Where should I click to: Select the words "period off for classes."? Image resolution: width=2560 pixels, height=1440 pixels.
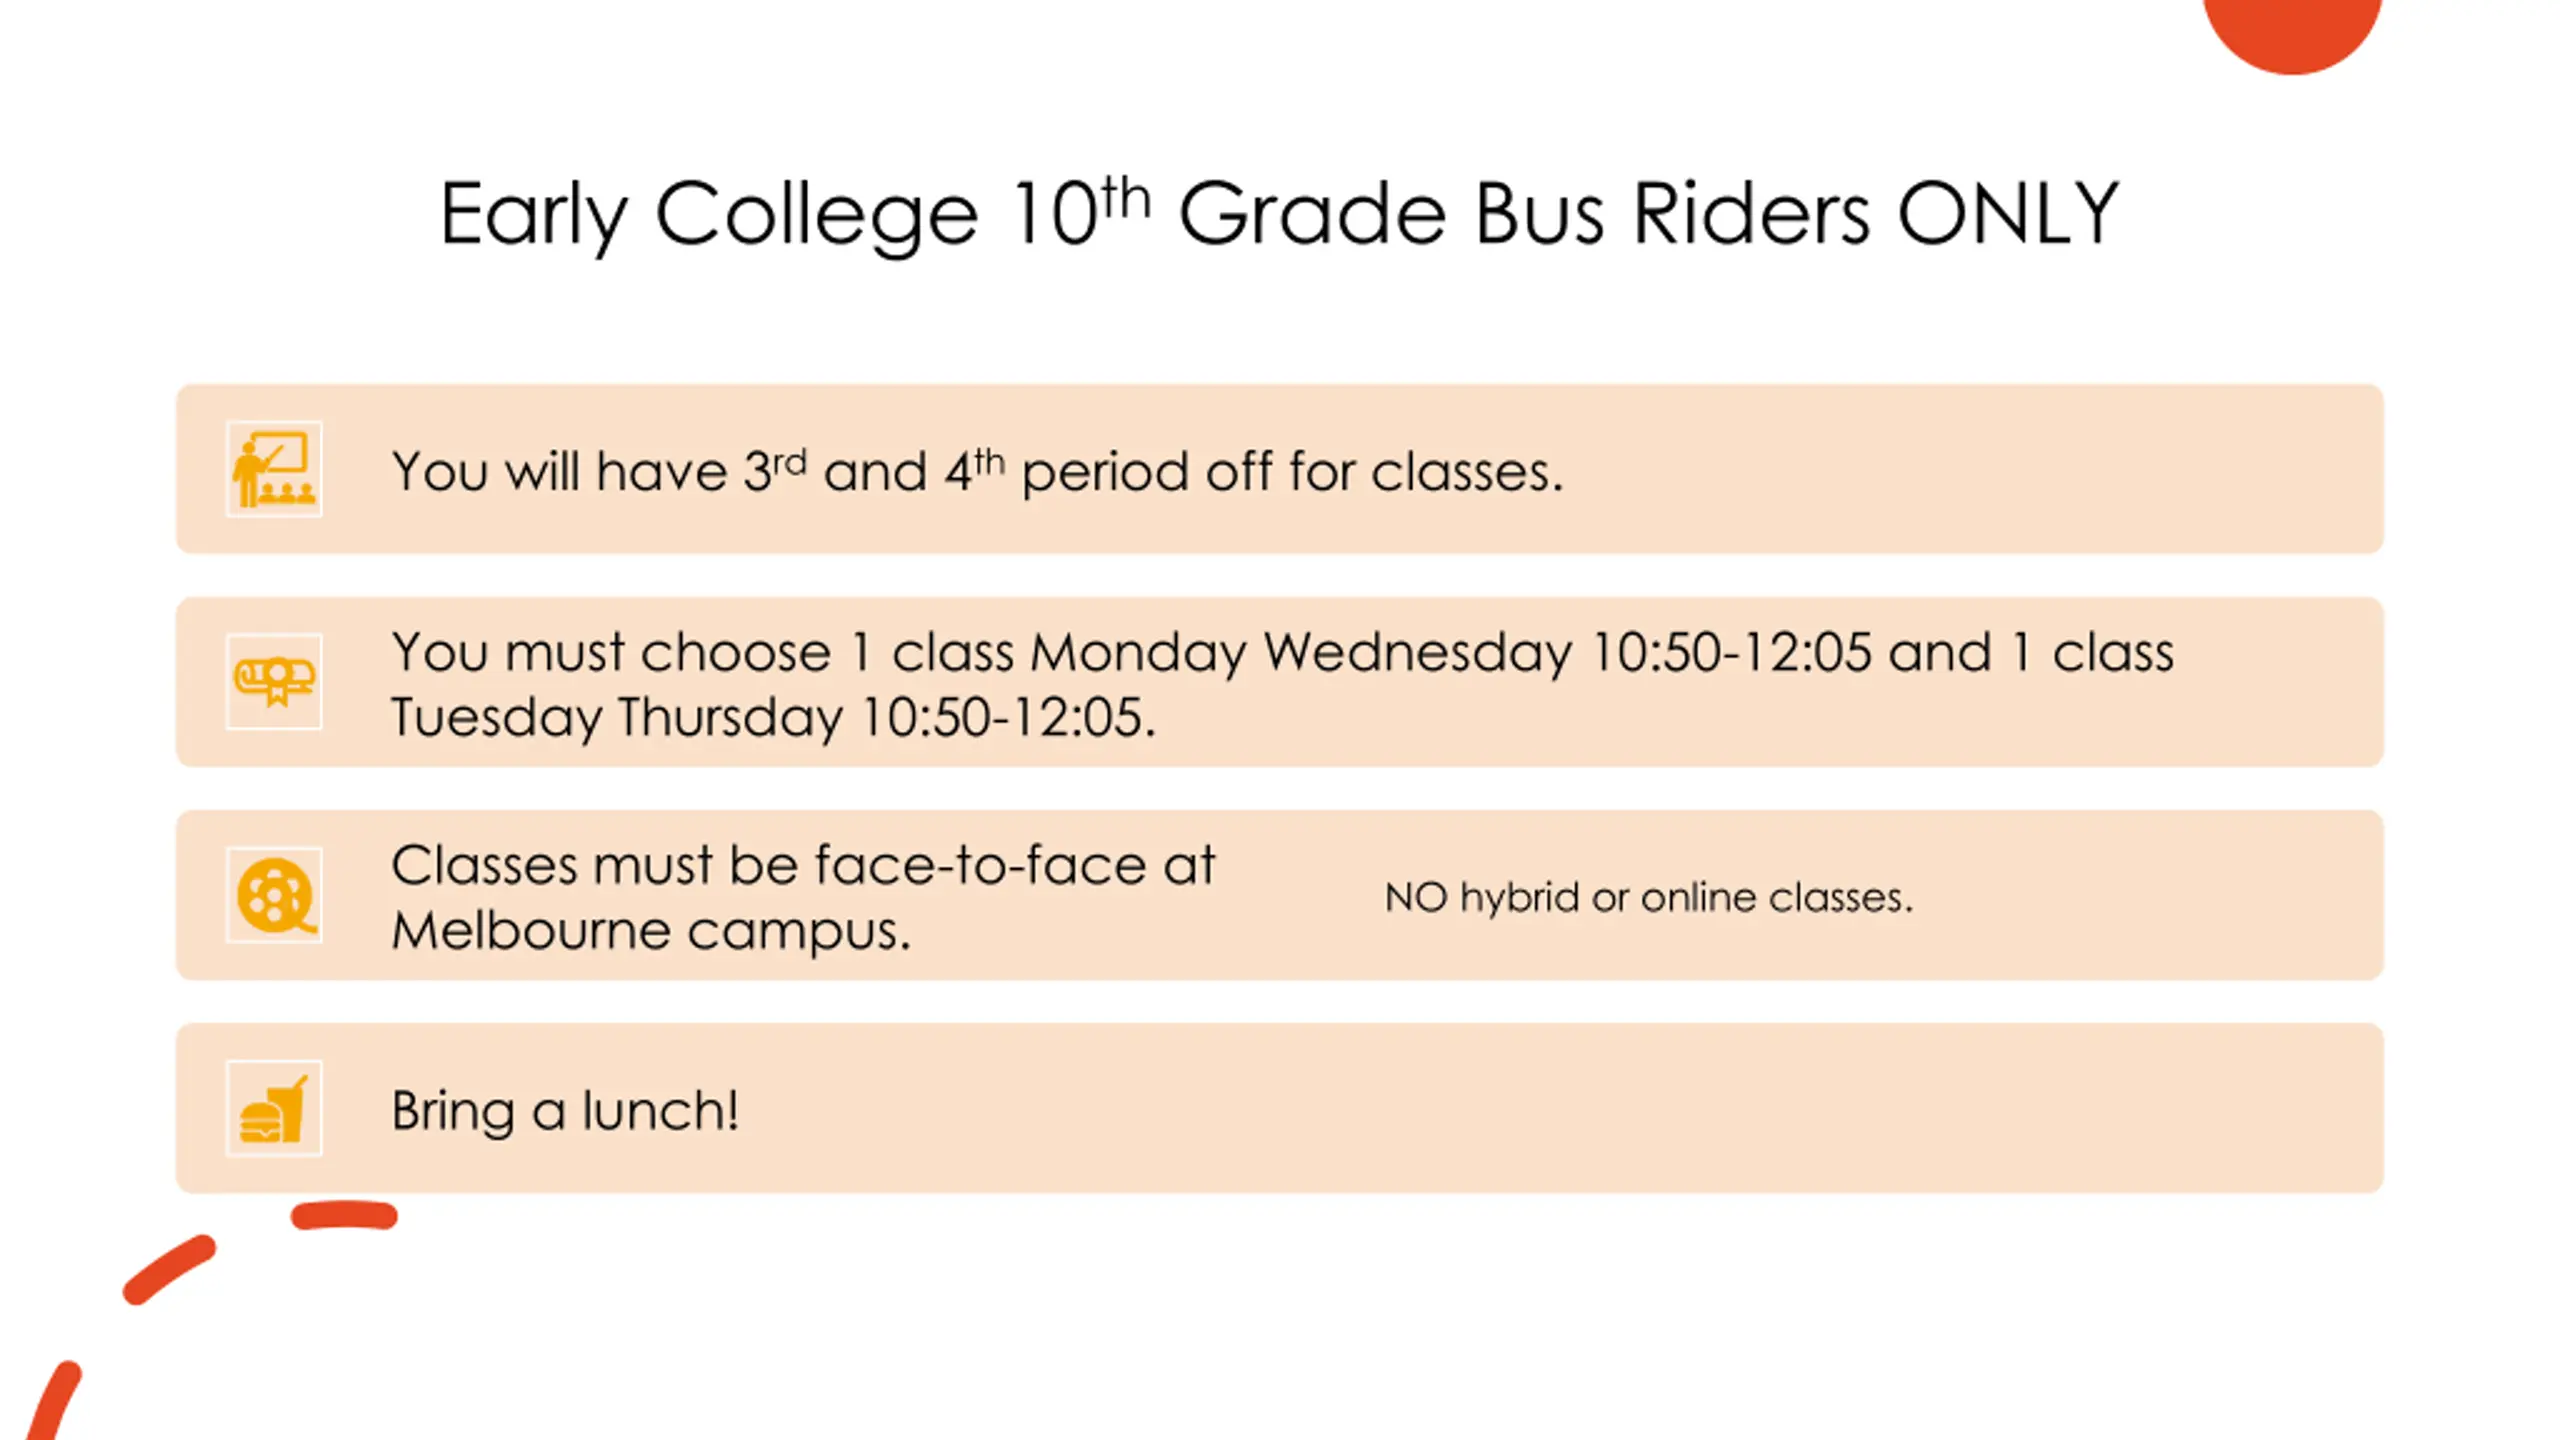point(1292,471)
